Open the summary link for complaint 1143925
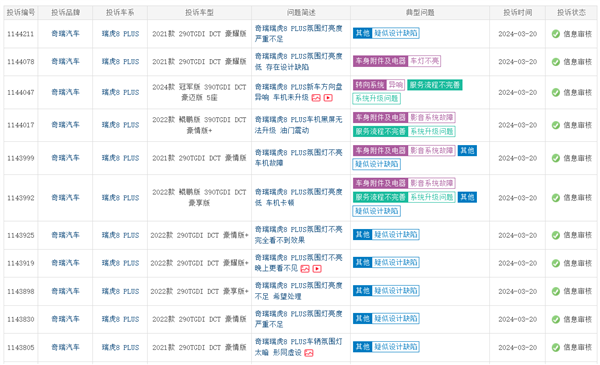600x365 pixels. (298, 235)
